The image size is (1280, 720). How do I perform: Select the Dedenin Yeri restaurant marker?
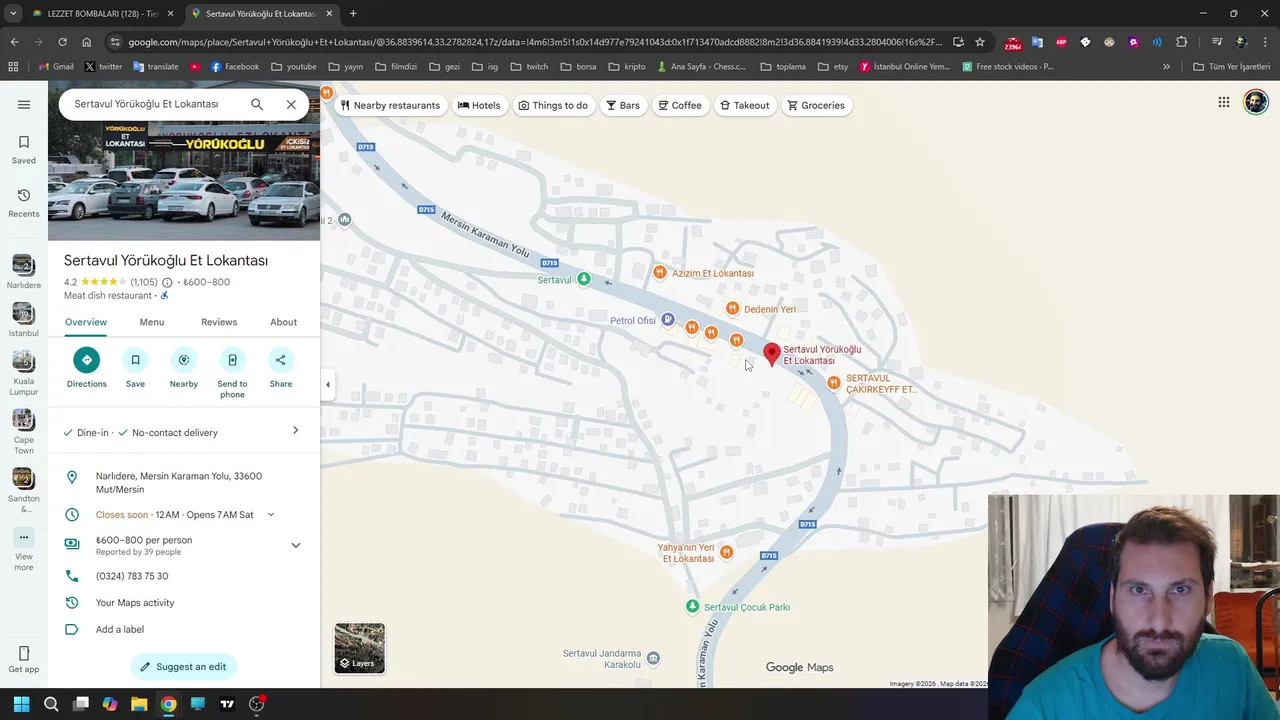tap(732, 309)
